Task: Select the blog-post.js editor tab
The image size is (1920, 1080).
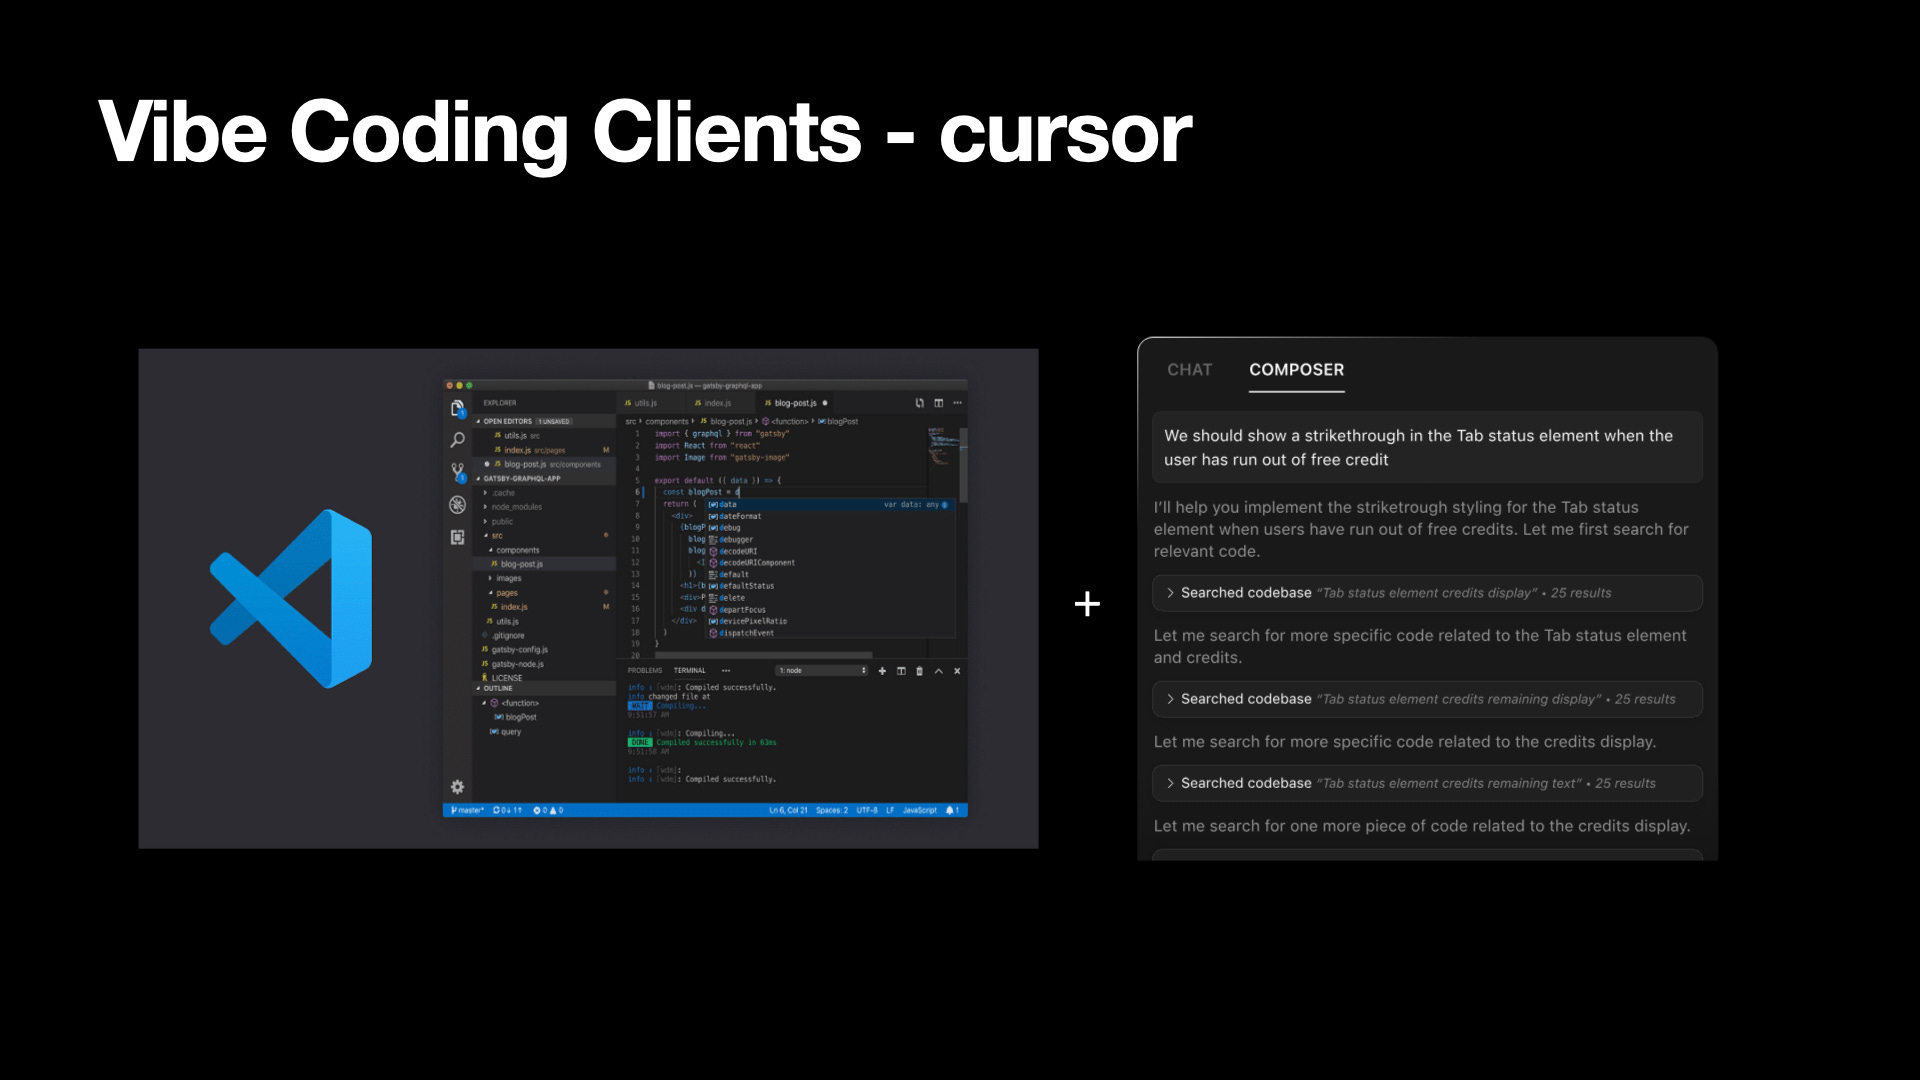Action: (x=796, y=403)
